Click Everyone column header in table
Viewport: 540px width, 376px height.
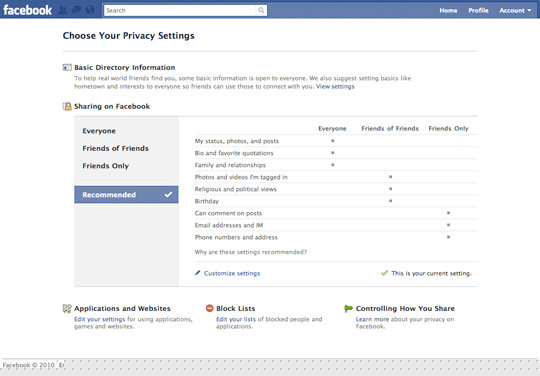[x=332, y=128]
